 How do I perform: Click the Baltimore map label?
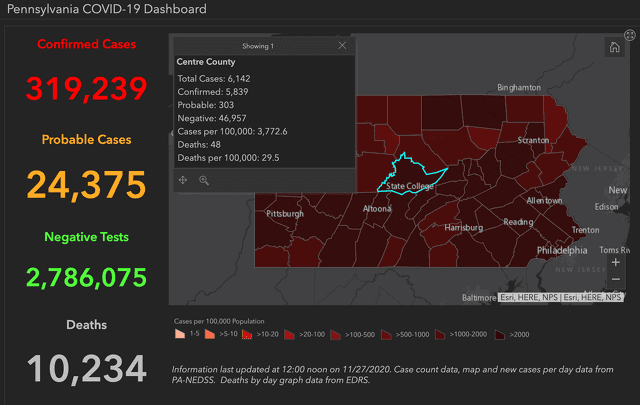[x=479, y=298]
